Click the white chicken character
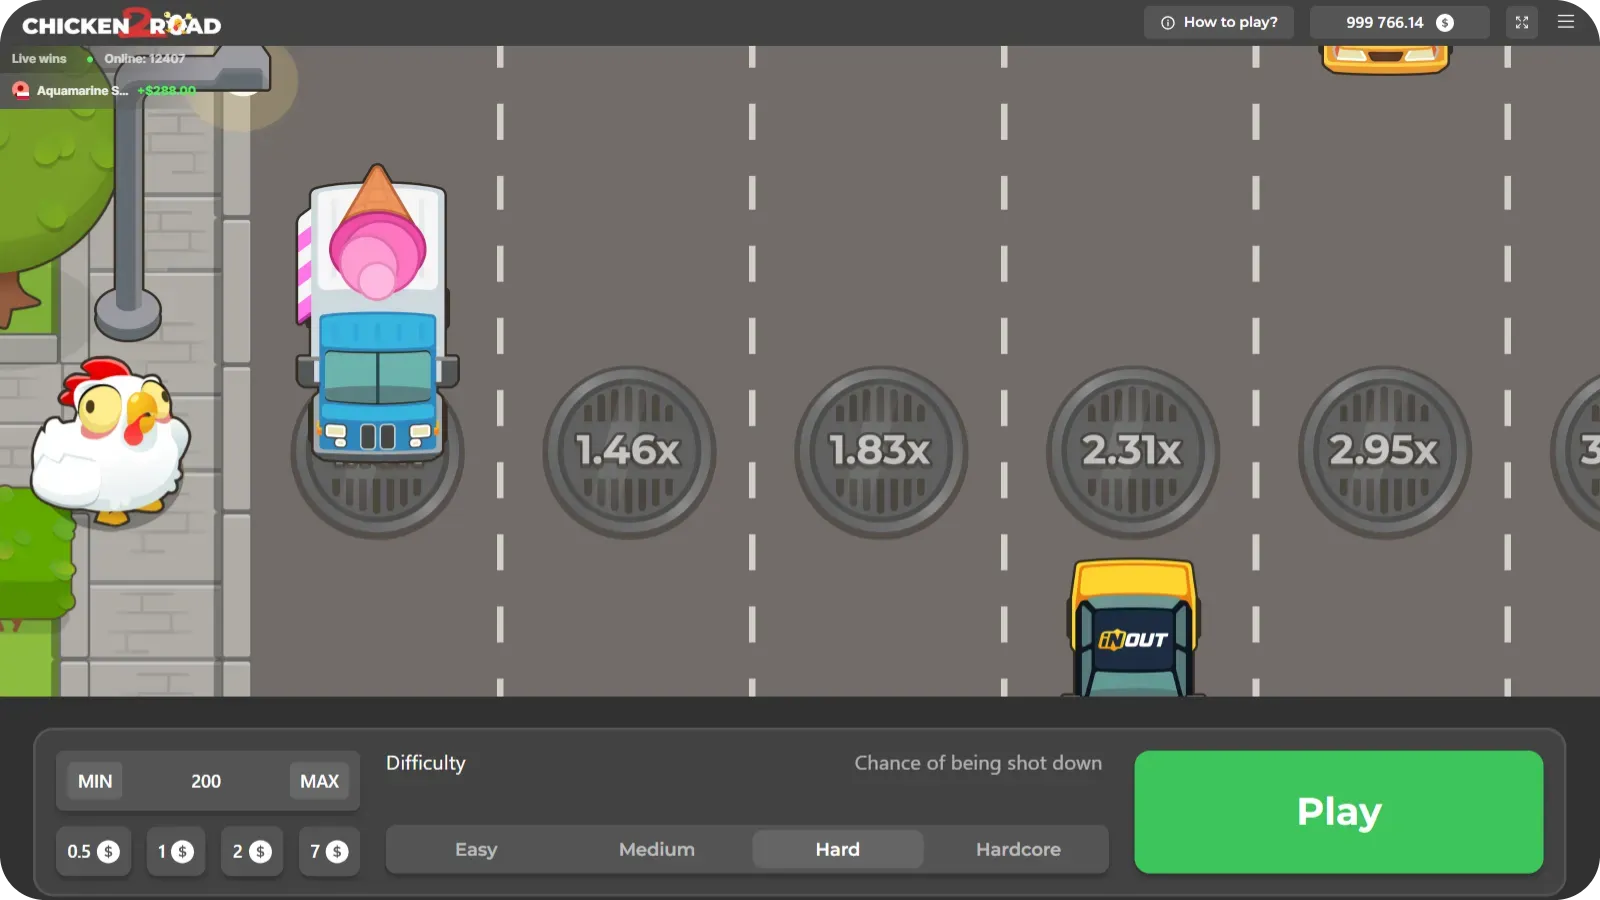The image size is (1600, 900). tap(110, 440)
